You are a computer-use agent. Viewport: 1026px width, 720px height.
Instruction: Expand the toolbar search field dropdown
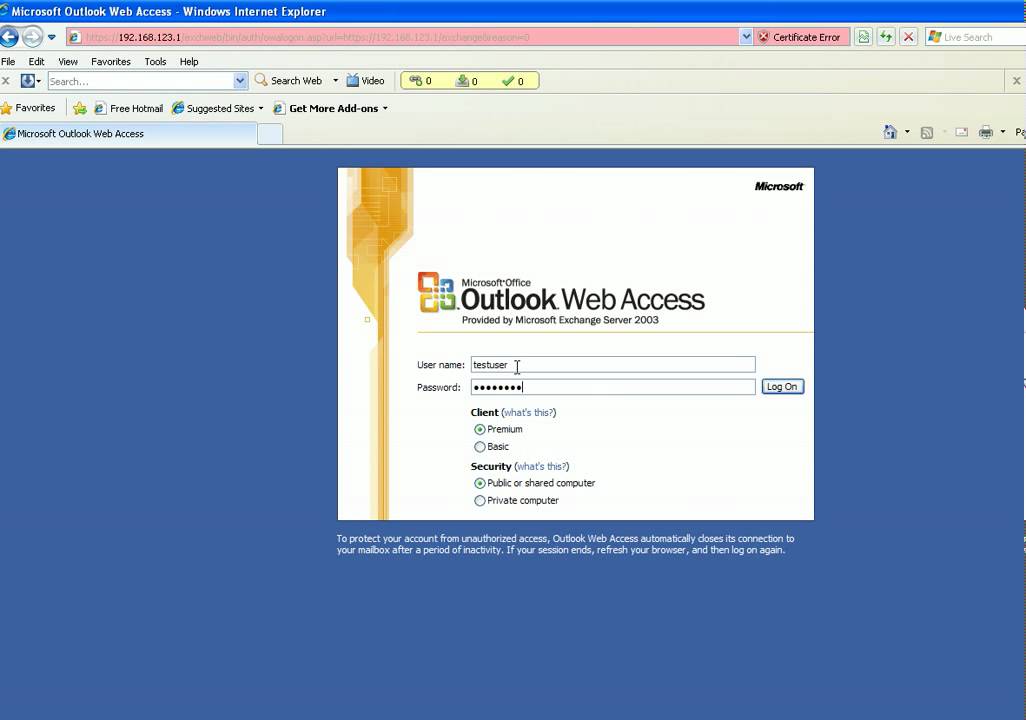click(240, 81)
